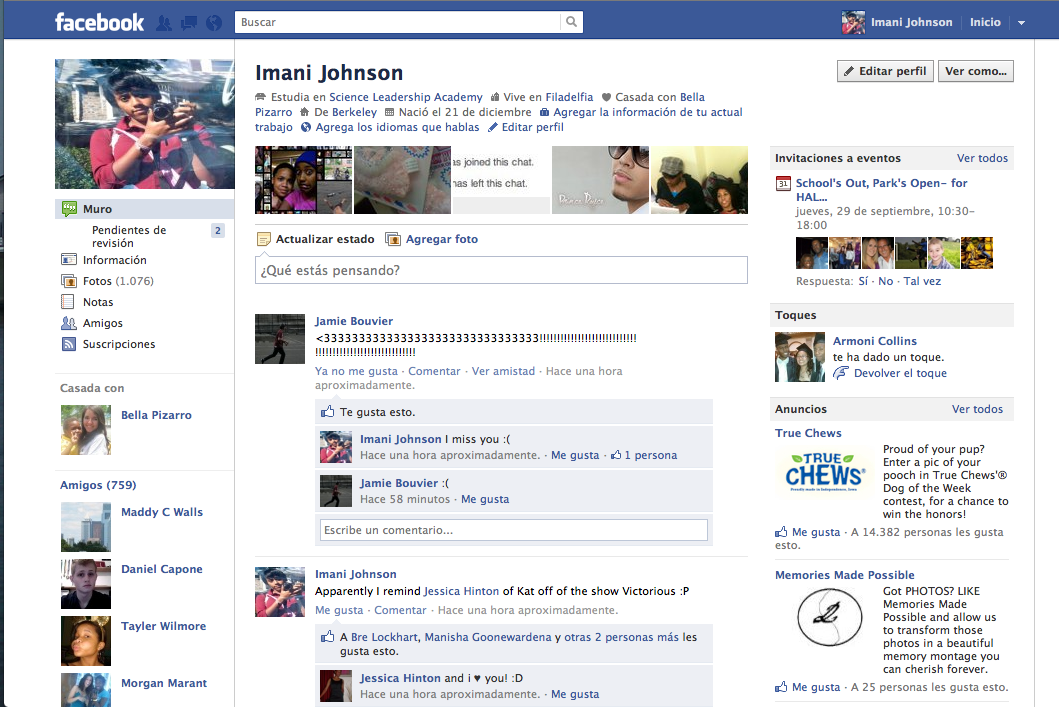Open friend requests icon in top bar
The height and width of the screenshot is (707, 1059).
point(165,22)
